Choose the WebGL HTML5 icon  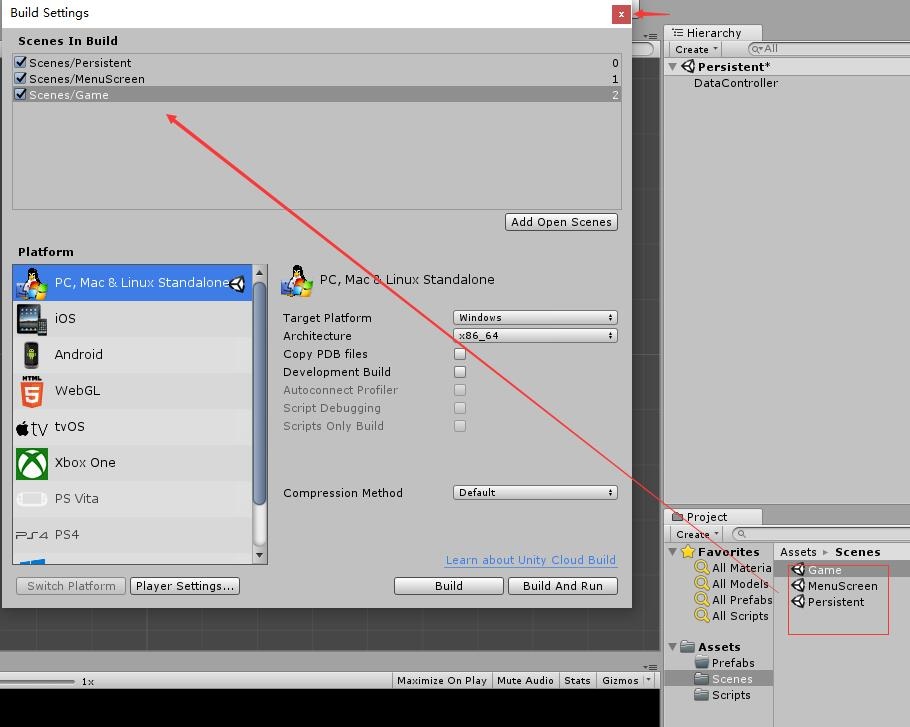[31, 390]
